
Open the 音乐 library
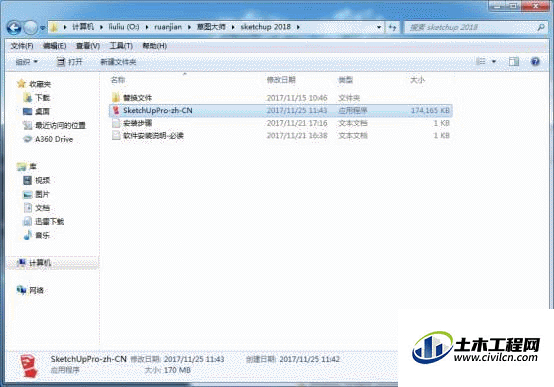pos(42,235)
